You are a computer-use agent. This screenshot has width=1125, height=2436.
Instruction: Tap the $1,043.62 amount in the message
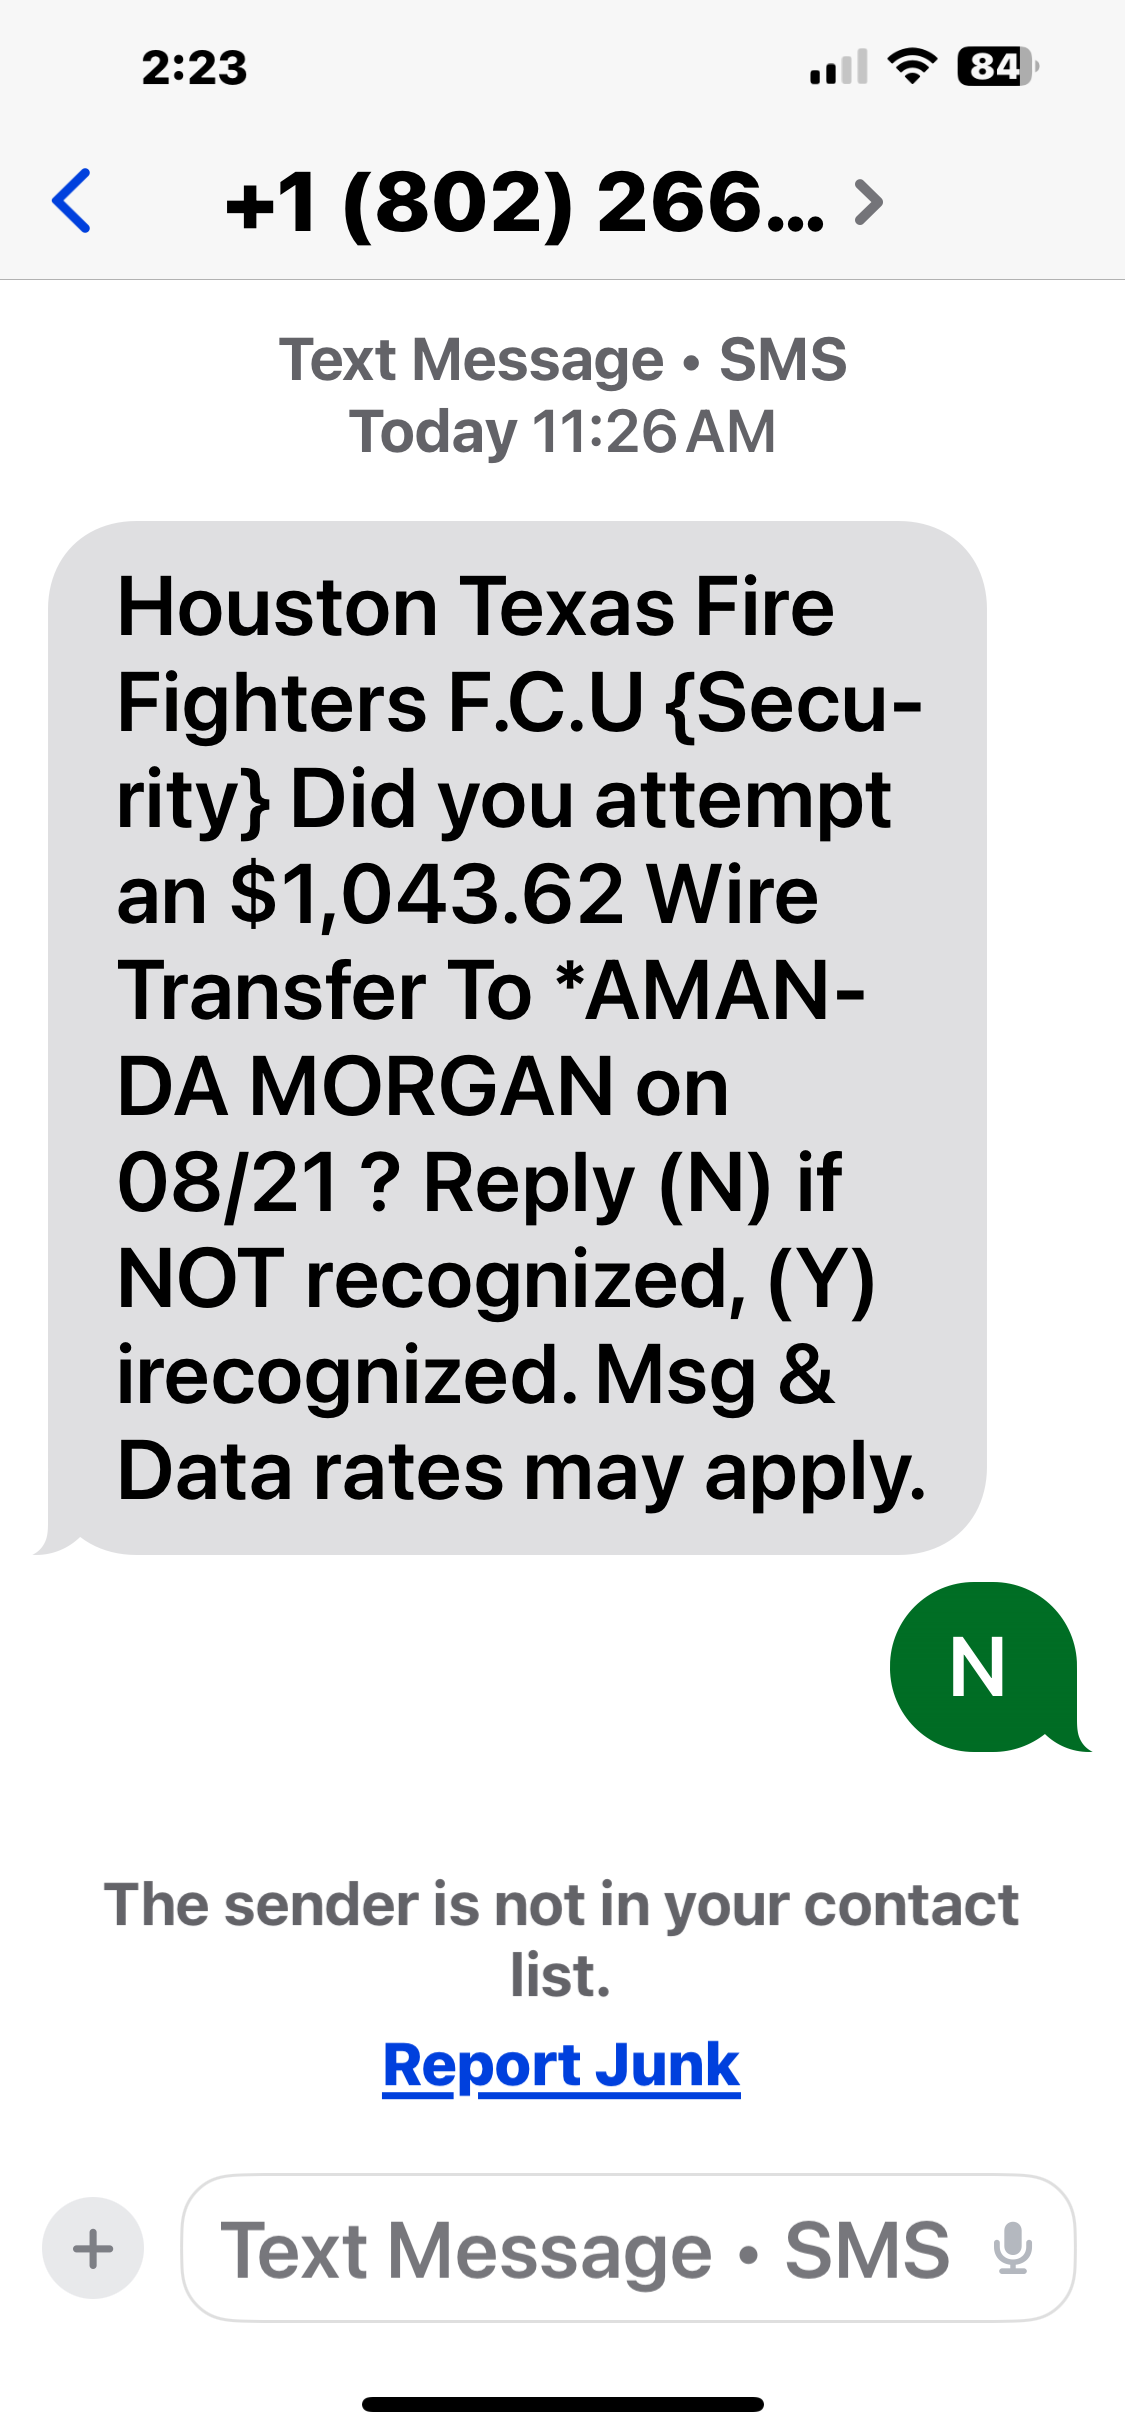pyautogui.click(x=427, y=895)
